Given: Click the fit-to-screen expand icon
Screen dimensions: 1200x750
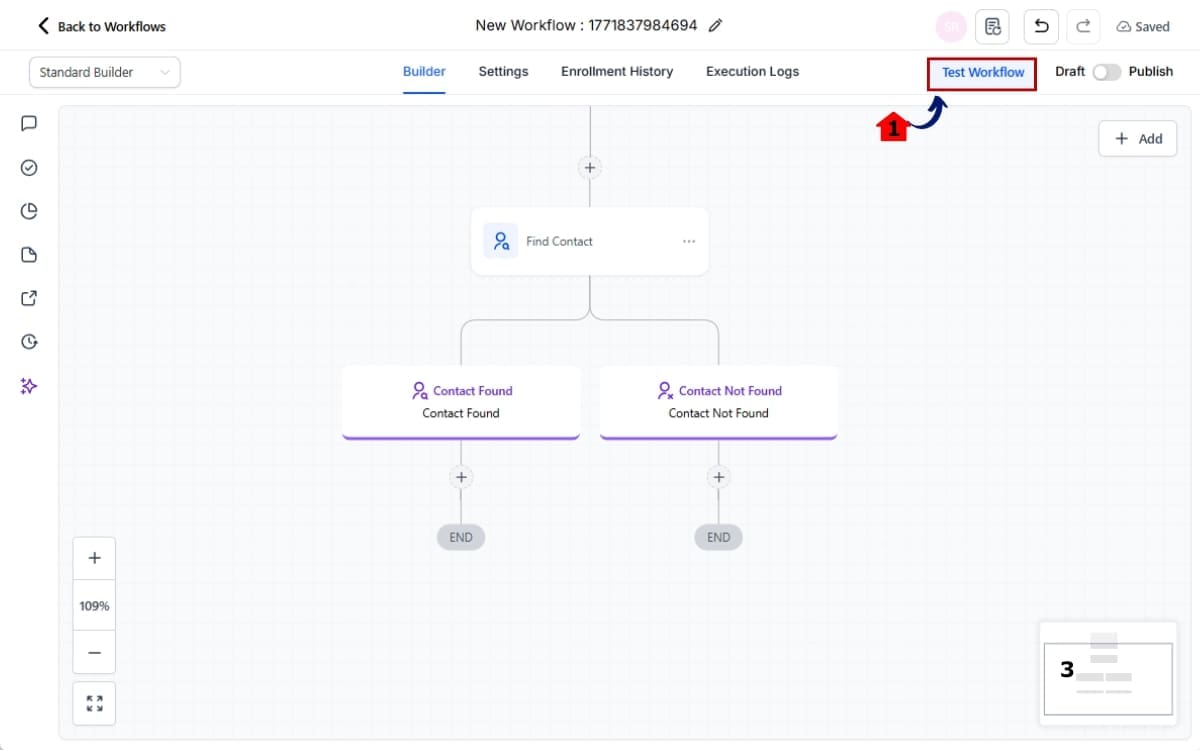Looking at the screenshot, I should 94,703.
